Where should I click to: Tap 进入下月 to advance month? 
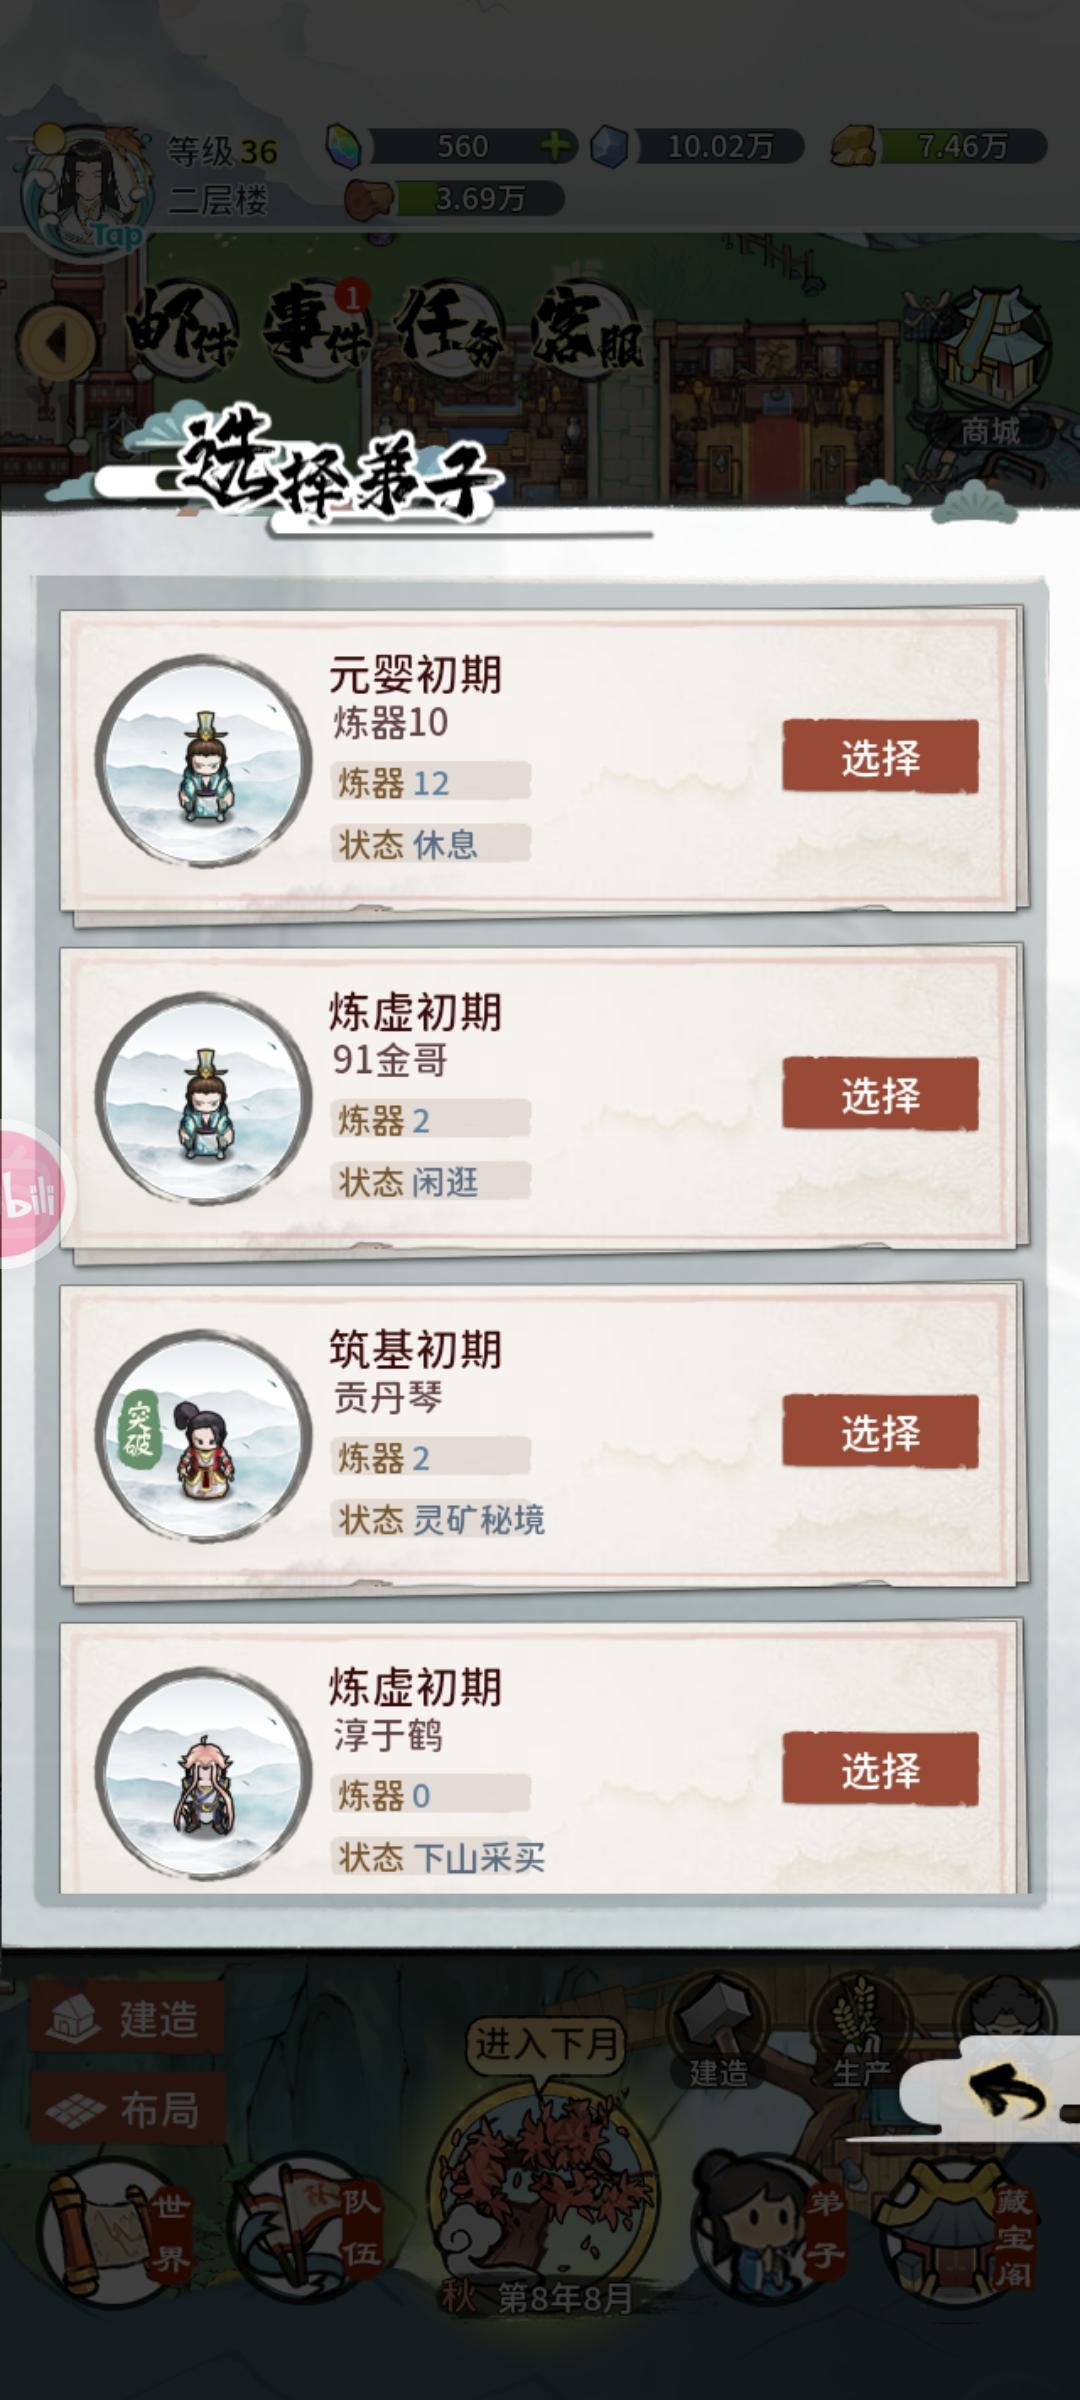click(x=546, y=2045)
